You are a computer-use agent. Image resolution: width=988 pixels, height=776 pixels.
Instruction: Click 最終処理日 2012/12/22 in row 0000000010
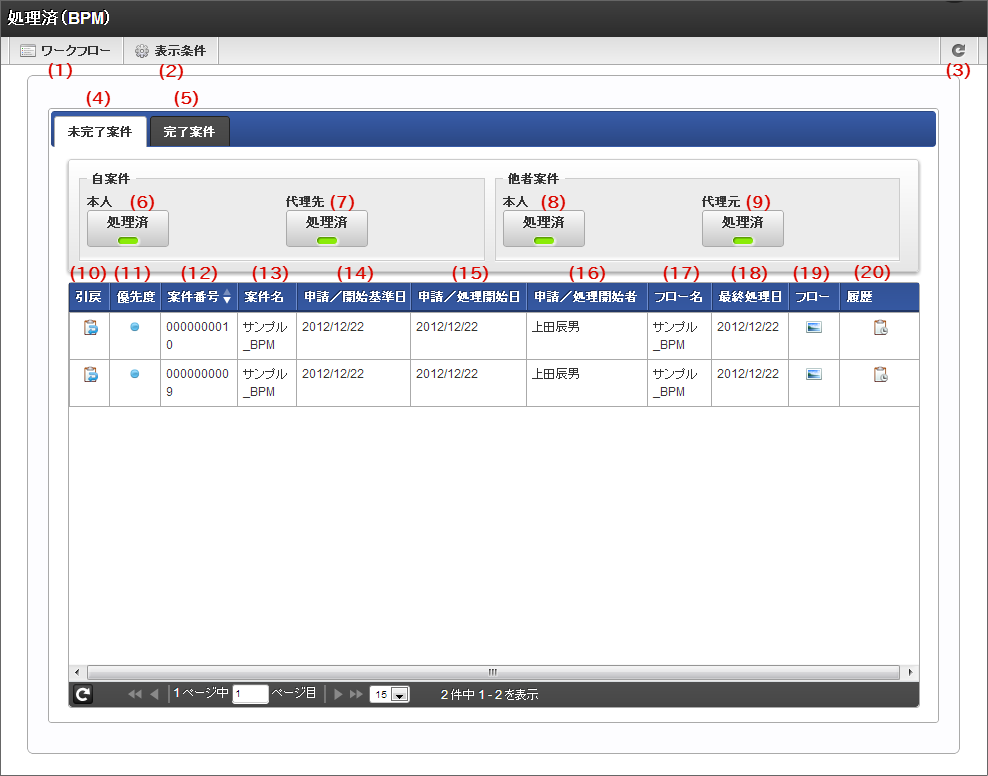pos(748,327)
